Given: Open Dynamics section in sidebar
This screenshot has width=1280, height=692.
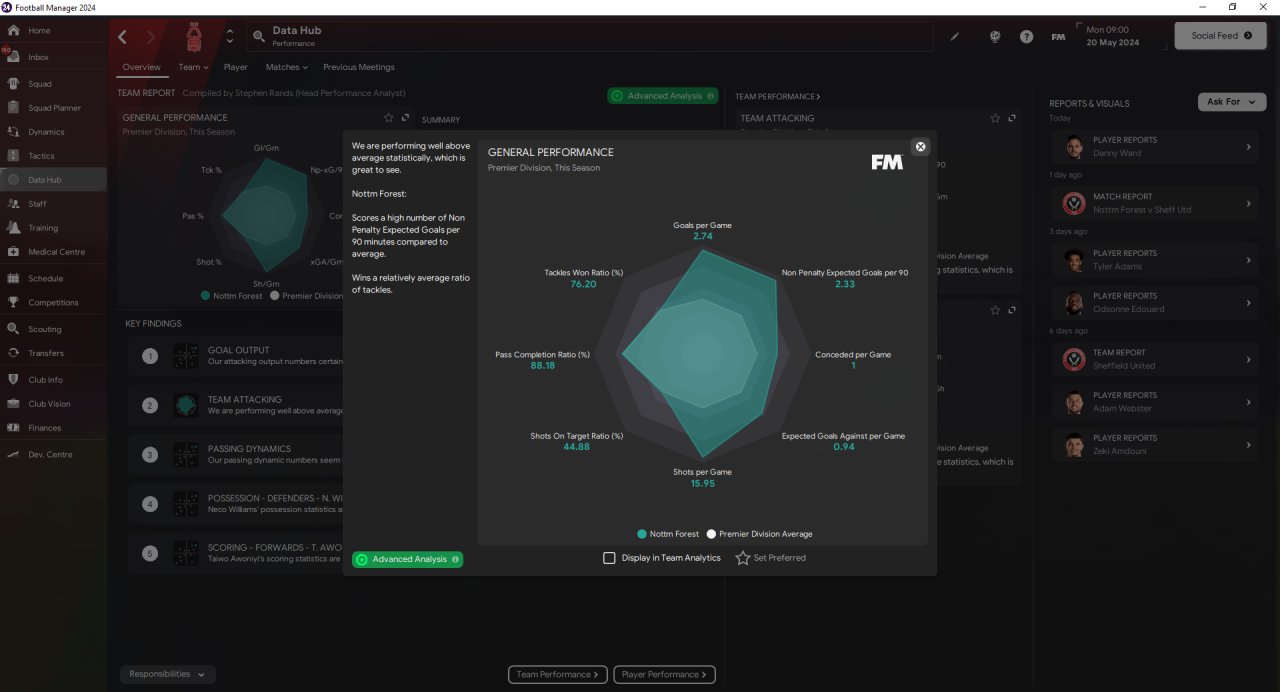Looking at the screenshot, I should click(53, 132).
